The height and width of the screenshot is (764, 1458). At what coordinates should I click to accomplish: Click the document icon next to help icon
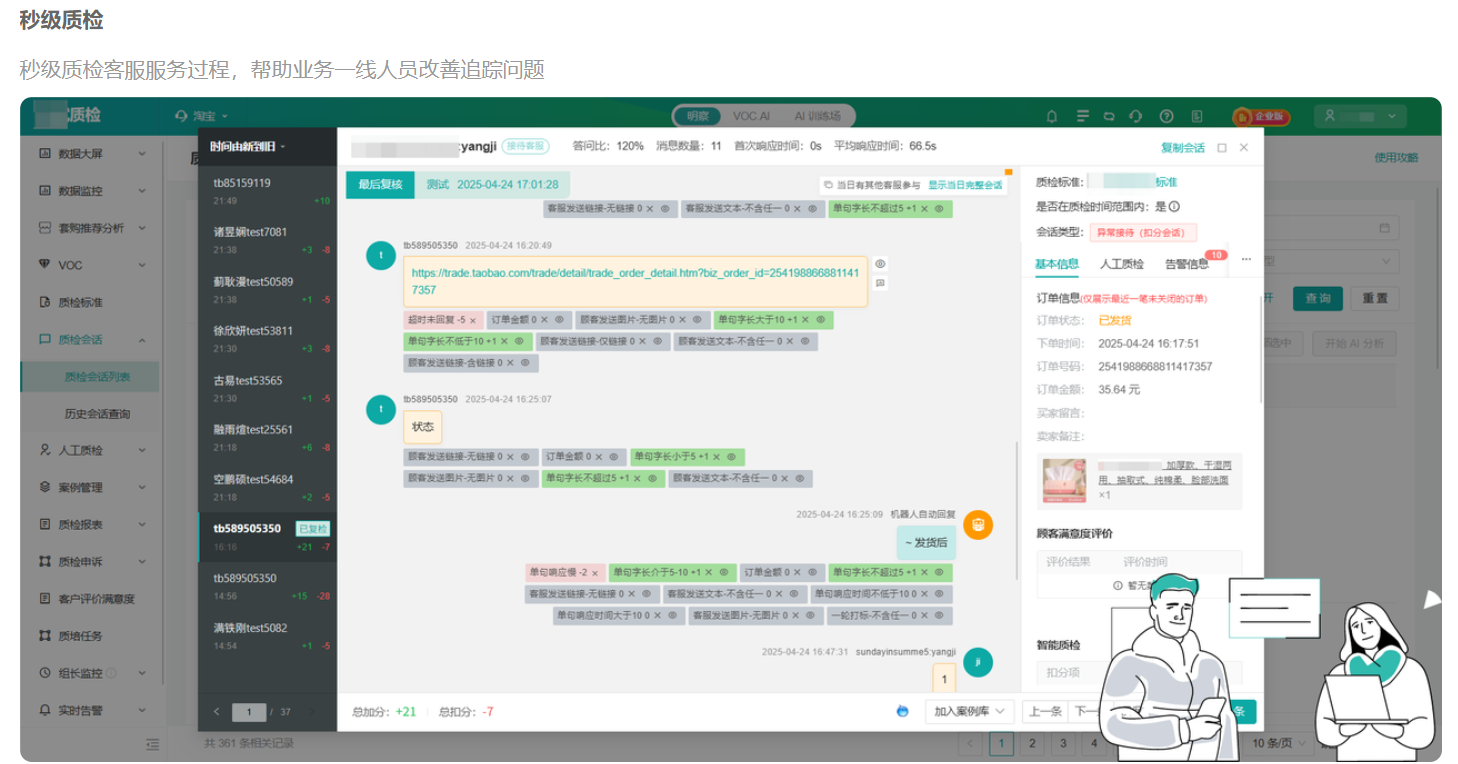(x=1197, y=116)
